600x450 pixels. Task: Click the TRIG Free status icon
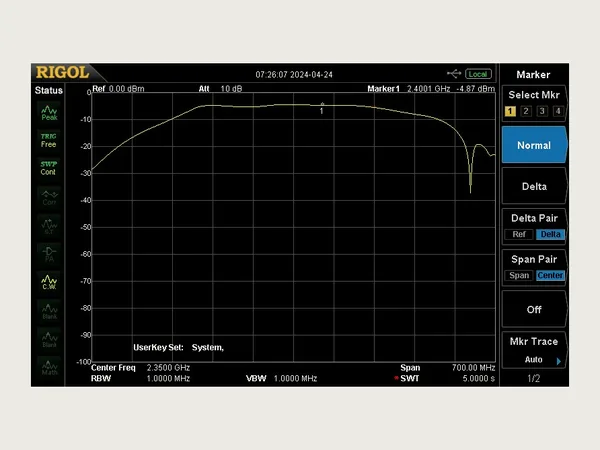pos(49,140)
